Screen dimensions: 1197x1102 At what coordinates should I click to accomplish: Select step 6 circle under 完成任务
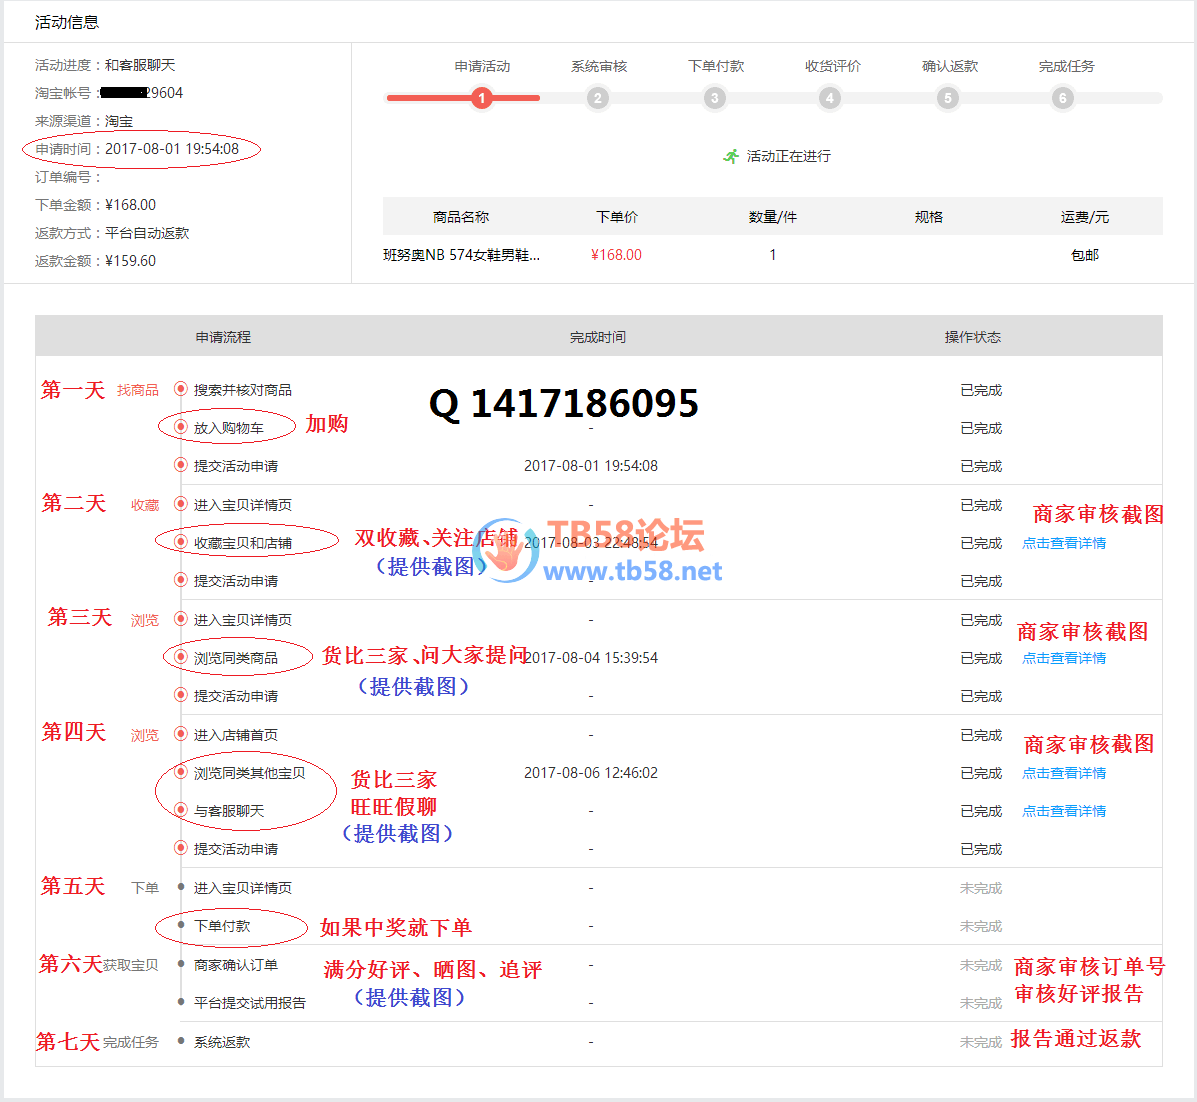(1063, 98)
